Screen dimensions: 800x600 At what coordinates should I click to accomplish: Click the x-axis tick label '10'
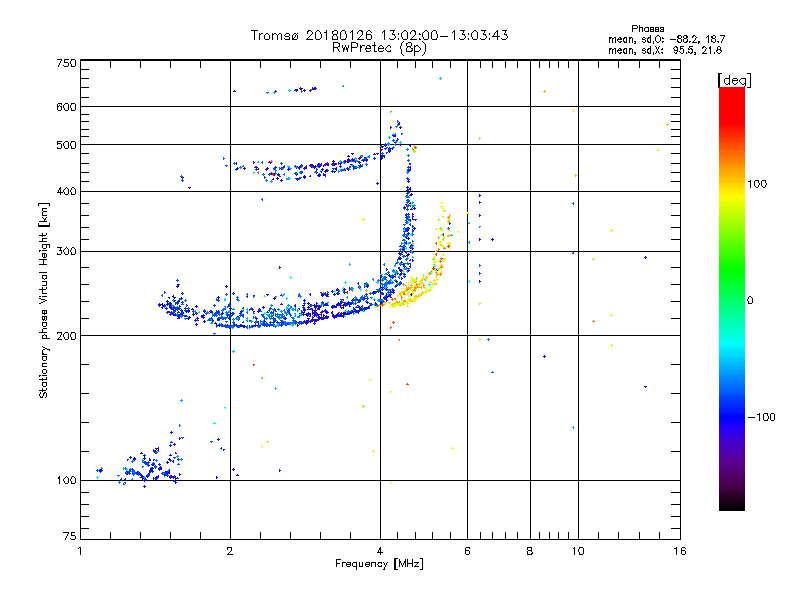tap(578, 551)
